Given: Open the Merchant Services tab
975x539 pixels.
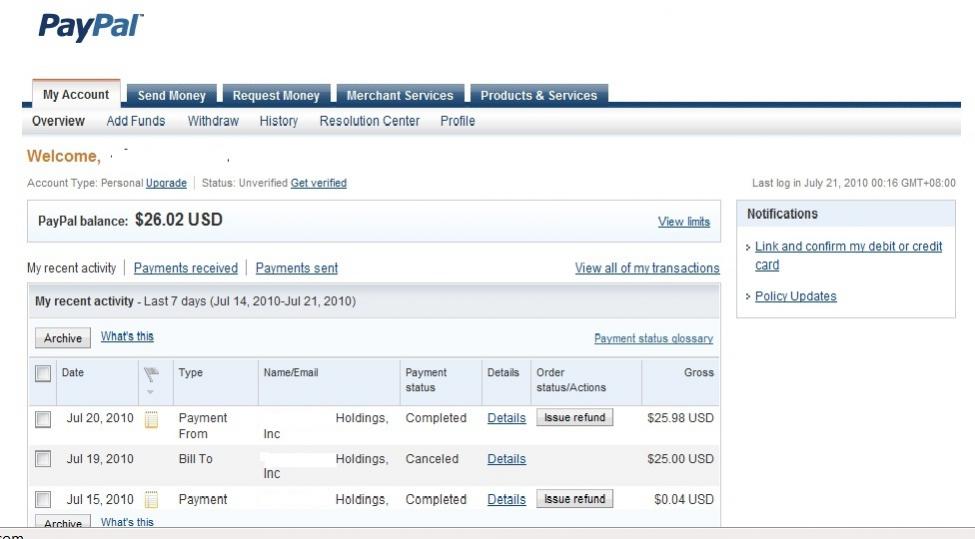Looking at the screenshot, I should click(x=399, y=96).
